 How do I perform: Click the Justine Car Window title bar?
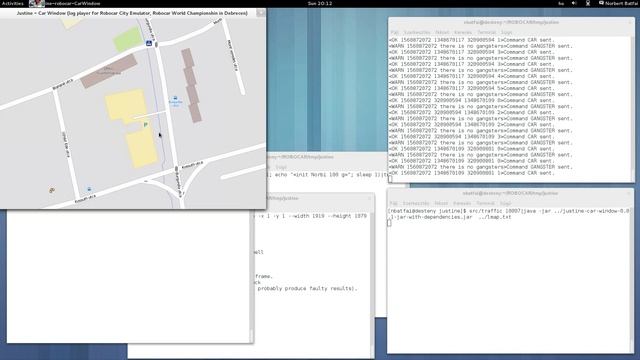pos(132,13)
